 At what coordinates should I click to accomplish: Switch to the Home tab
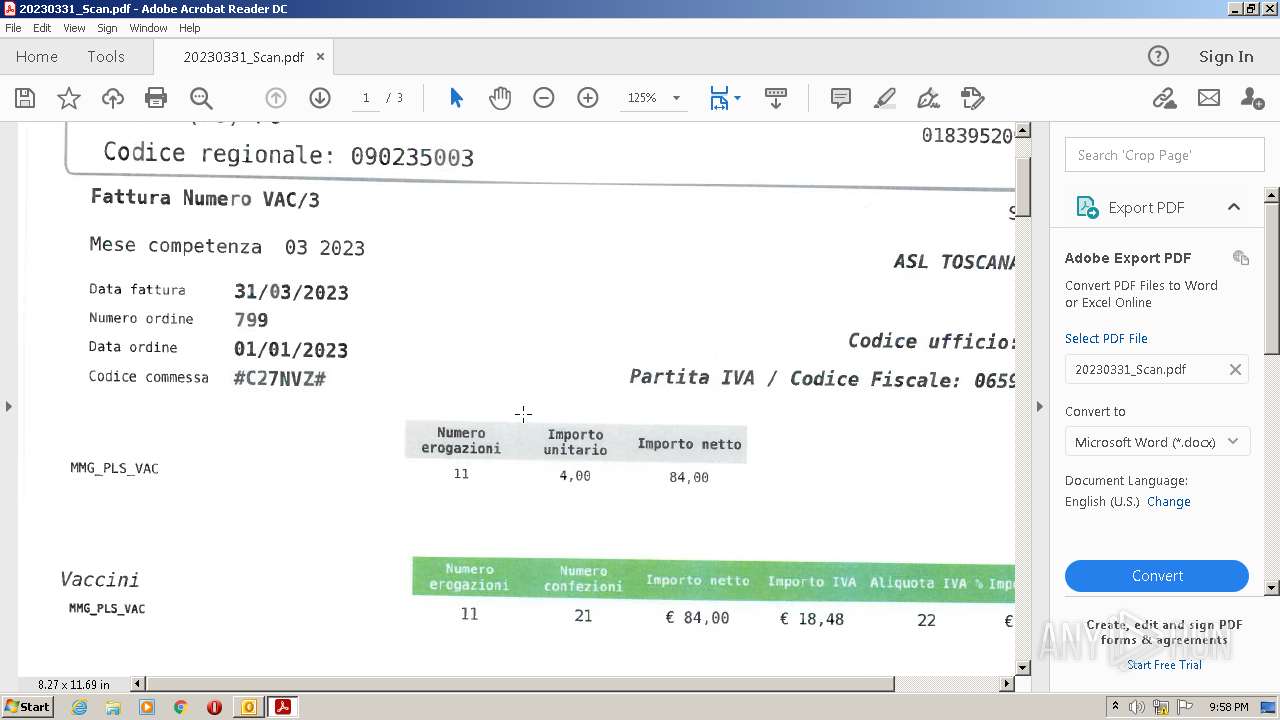[37, 56]
